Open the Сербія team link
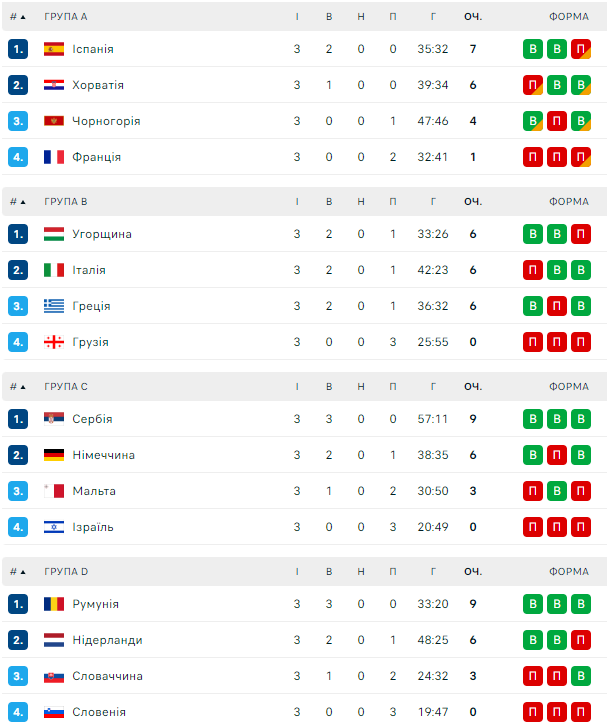The width and height of the screenshot is (607, 728). (x=92, y=419)
